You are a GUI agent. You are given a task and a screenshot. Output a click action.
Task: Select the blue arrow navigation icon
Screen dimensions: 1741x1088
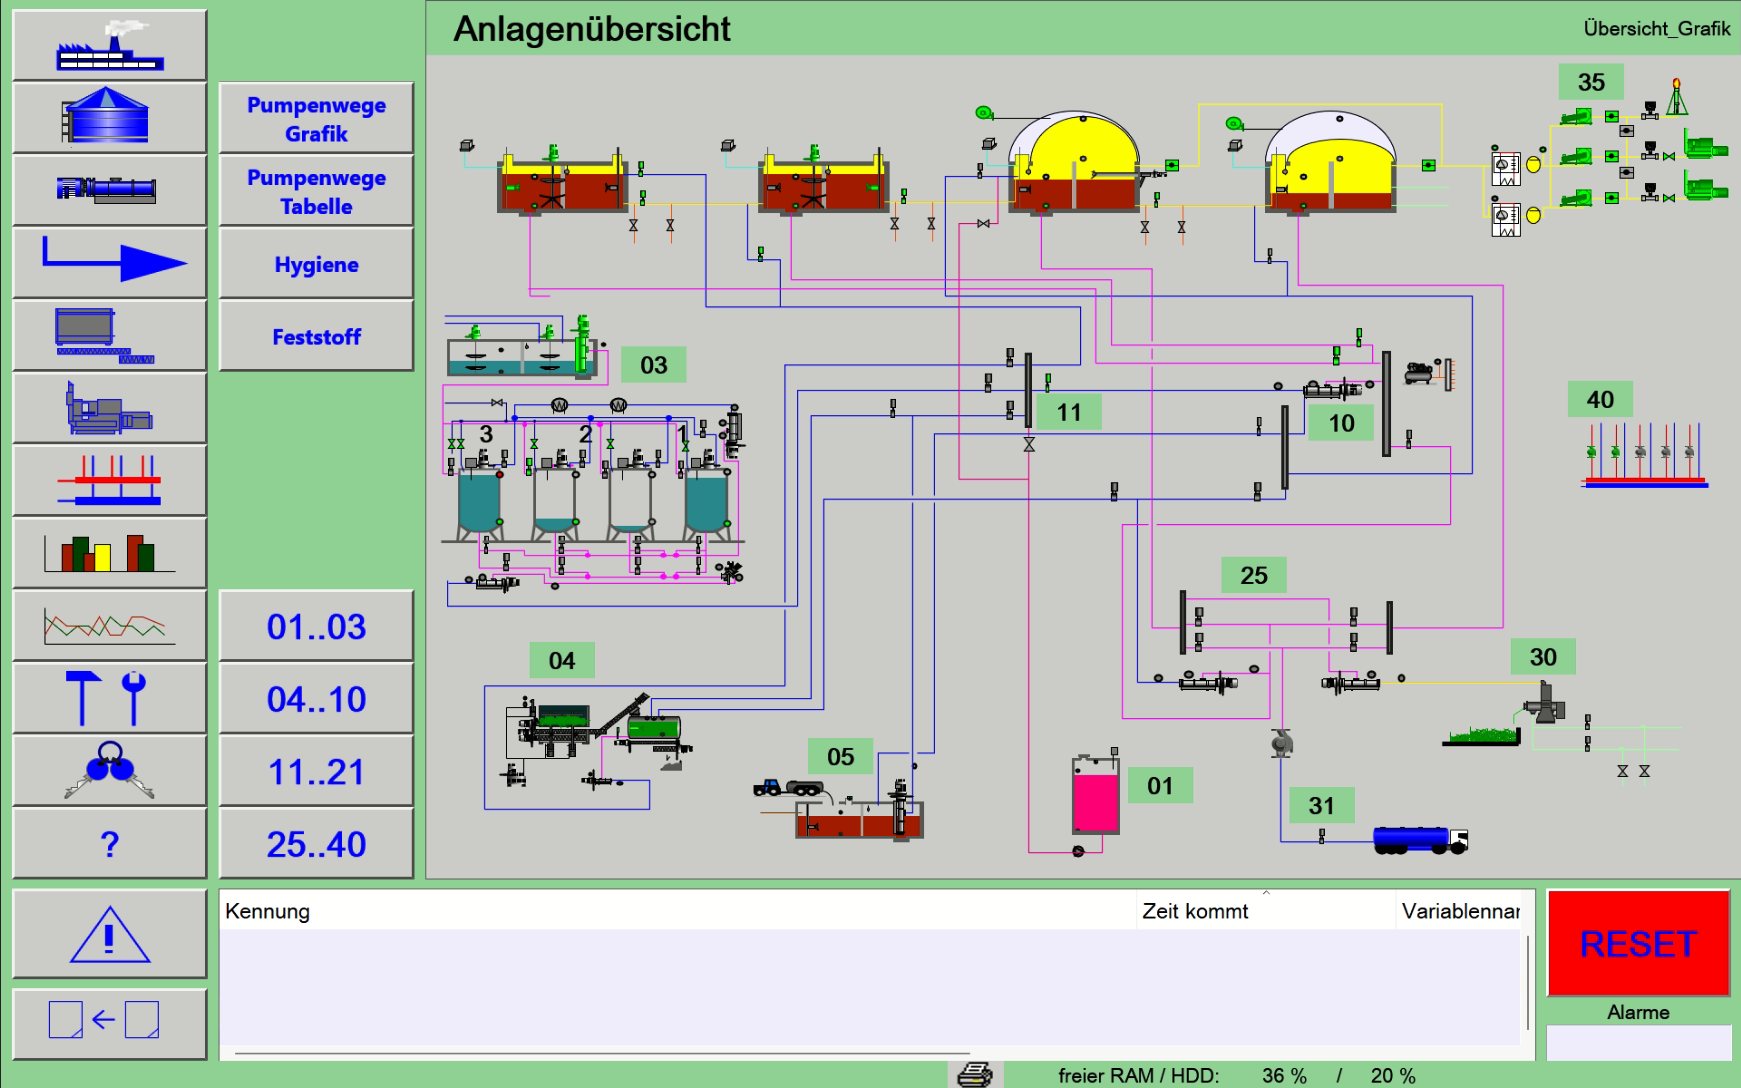click(x=109, y=262)
